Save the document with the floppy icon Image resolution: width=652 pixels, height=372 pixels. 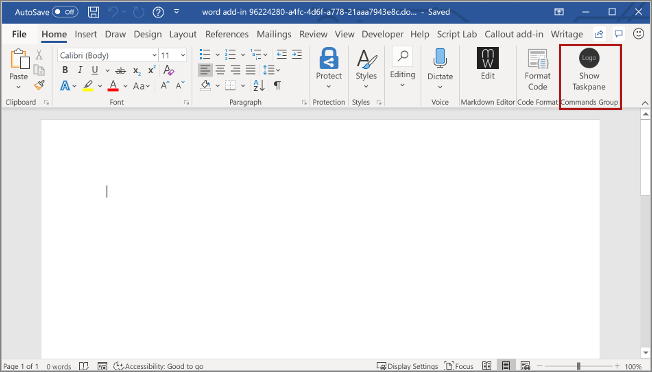pos(94,12)
